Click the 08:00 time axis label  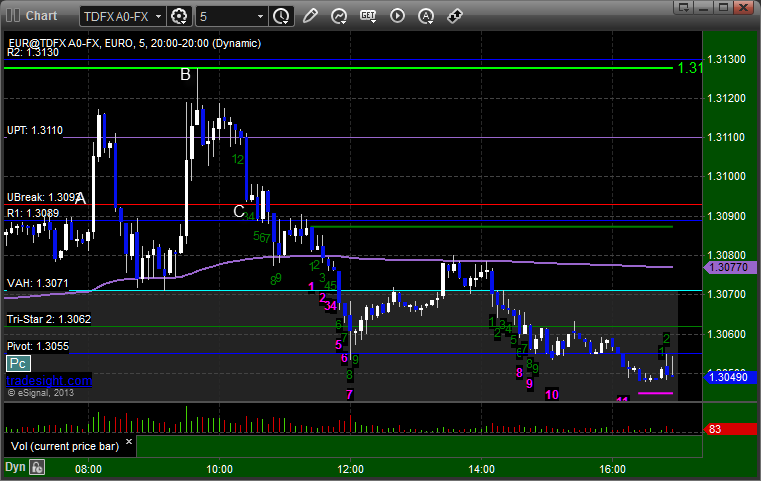(x=88, y=469)
